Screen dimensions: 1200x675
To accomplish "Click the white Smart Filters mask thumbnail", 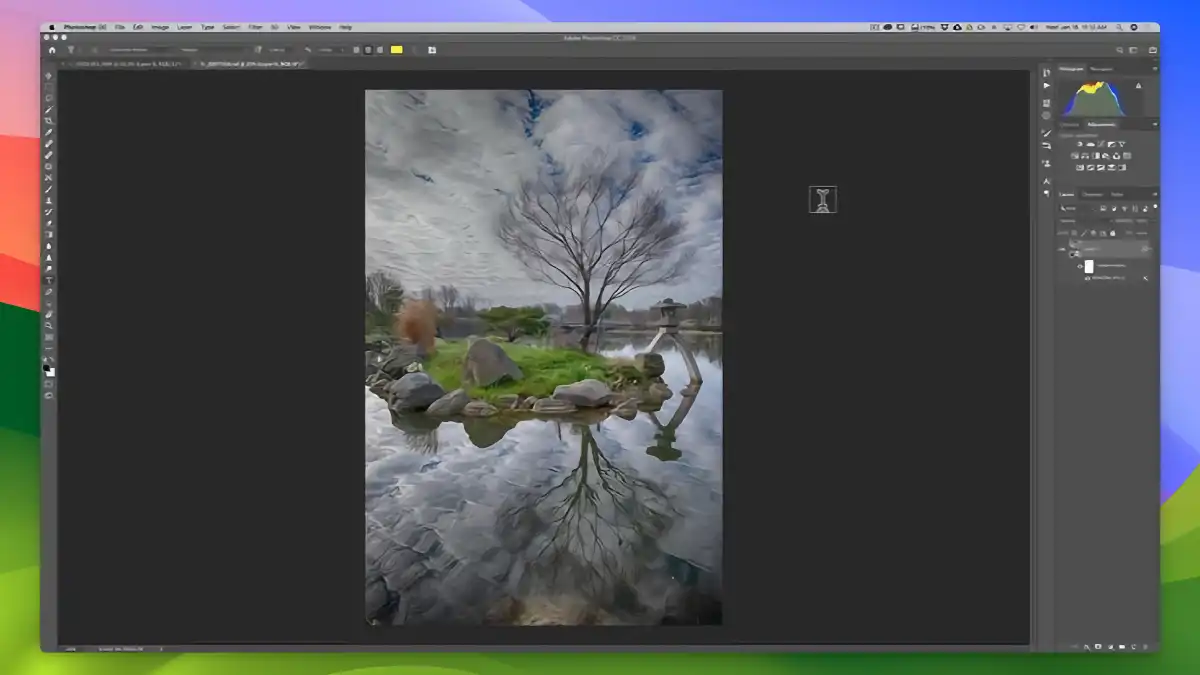I will [x=1089, y=267].
